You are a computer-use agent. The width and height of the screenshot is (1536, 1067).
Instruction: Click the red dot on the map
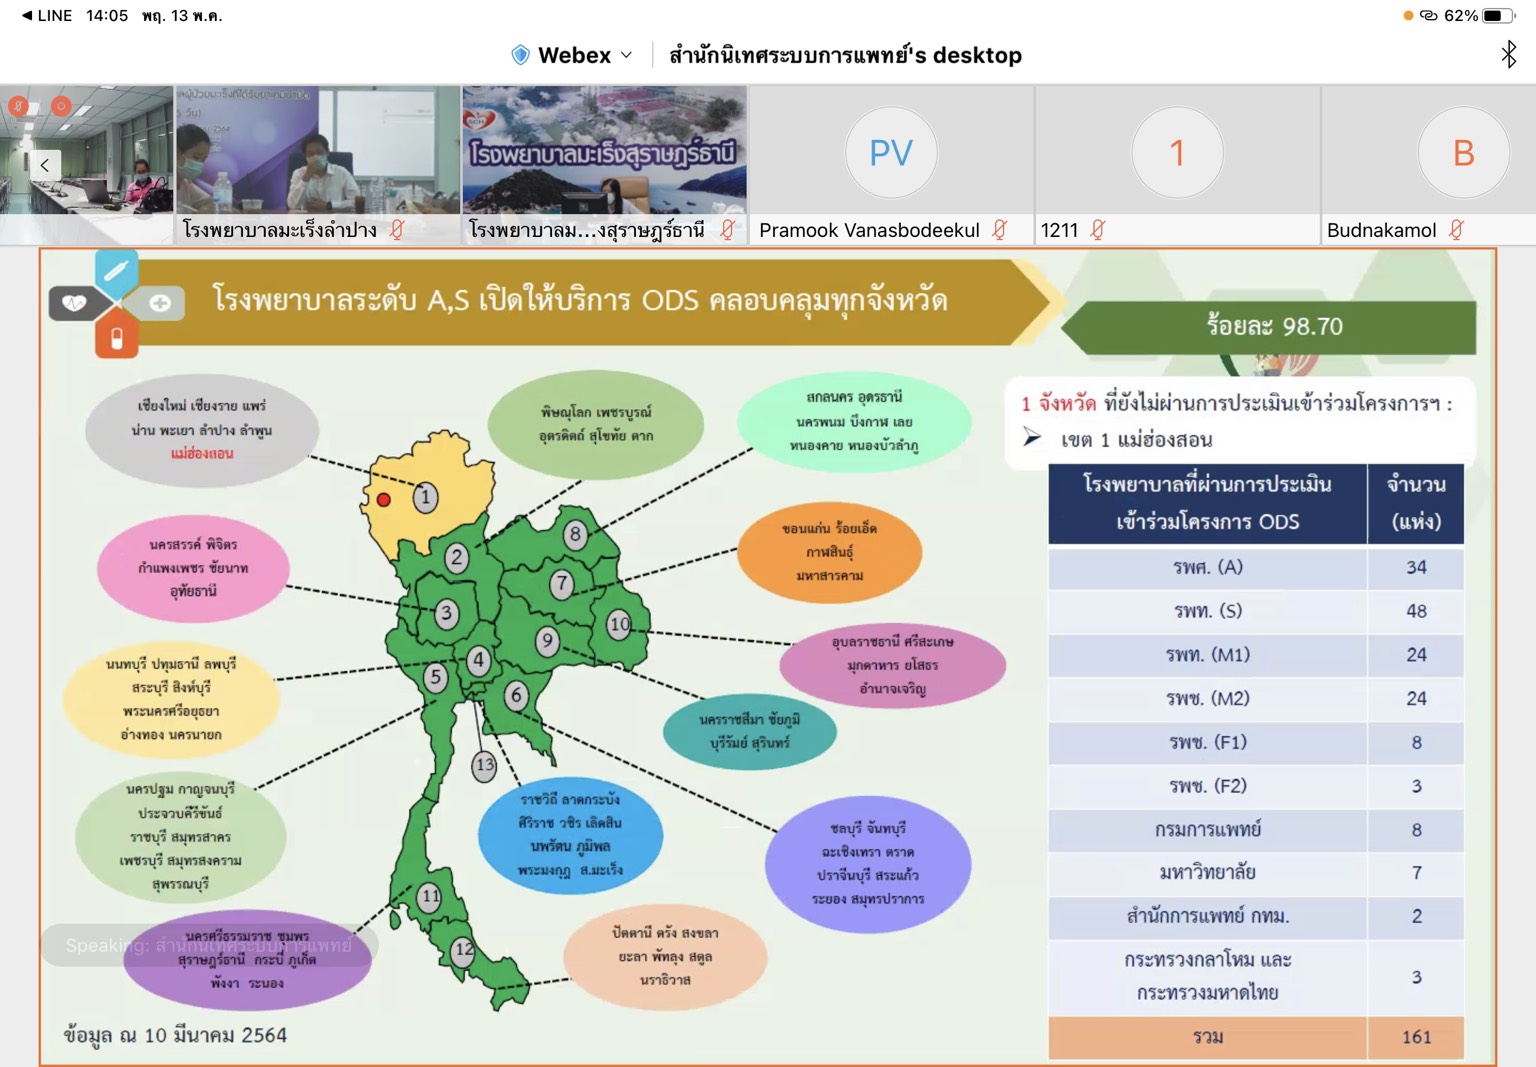(384, 499)
